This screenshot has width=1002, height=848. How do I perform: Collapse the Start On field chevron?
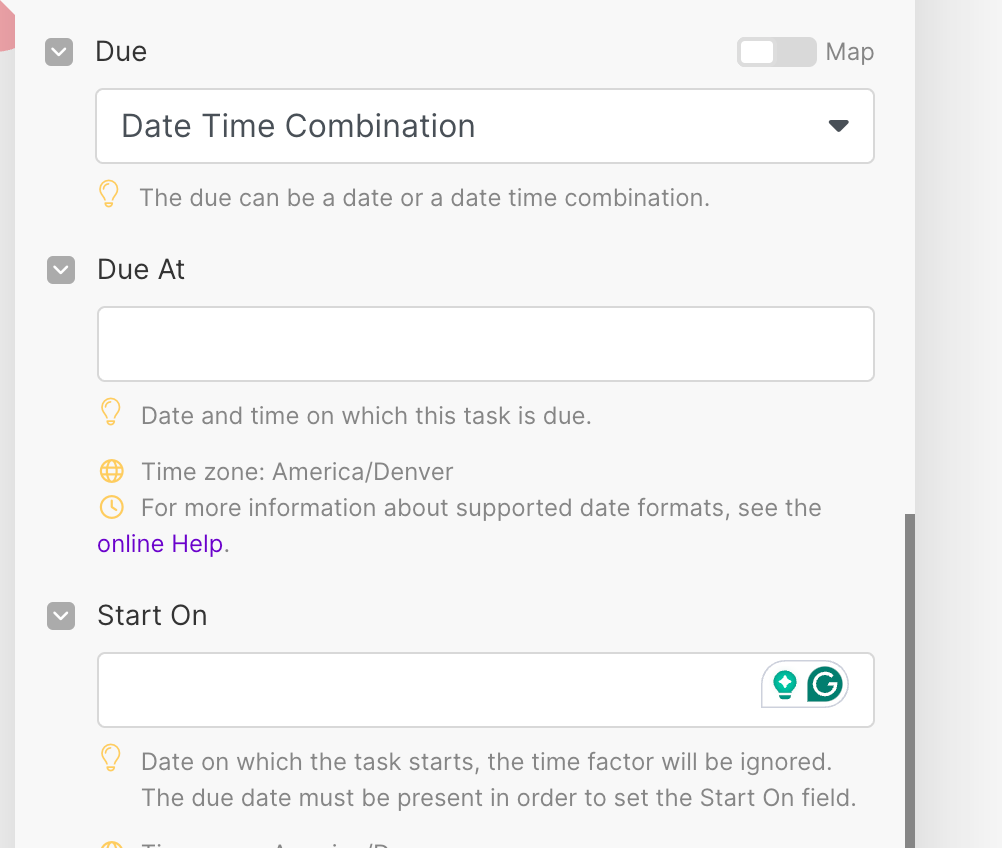(x=61, y=616)
